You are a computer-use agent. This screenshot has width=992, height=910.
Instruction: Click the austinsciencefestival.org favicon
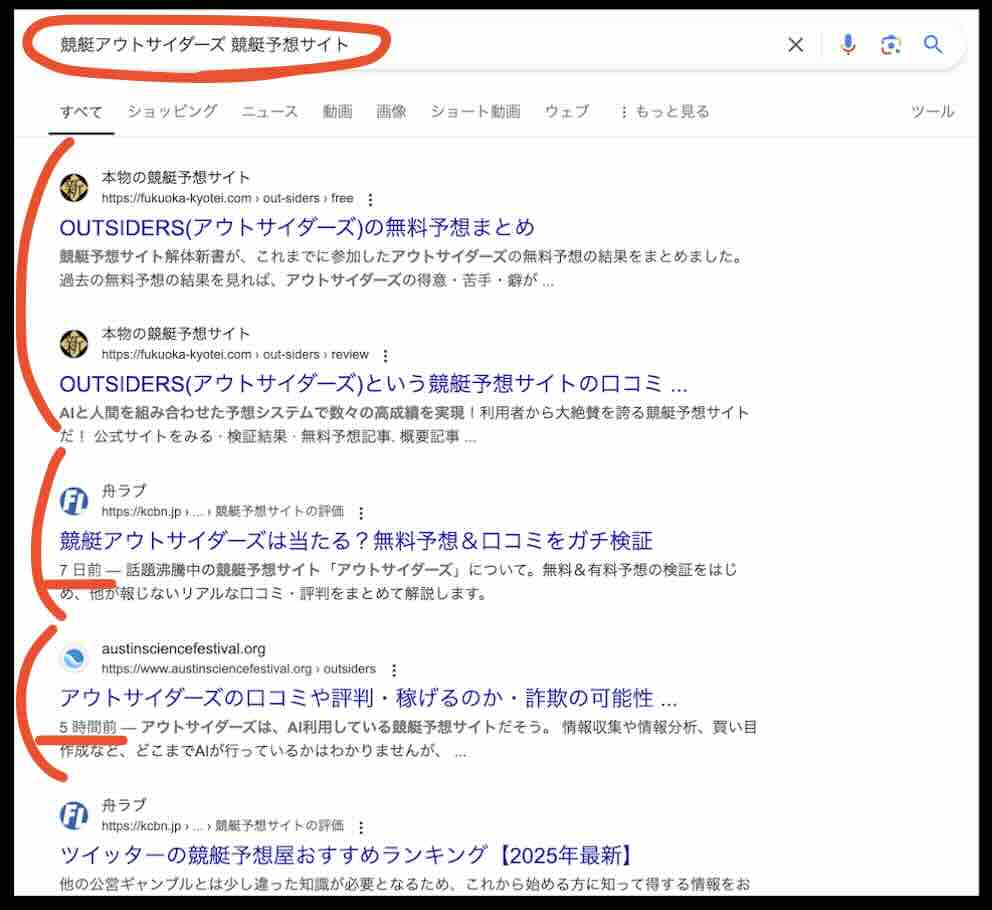pos(74,658)
